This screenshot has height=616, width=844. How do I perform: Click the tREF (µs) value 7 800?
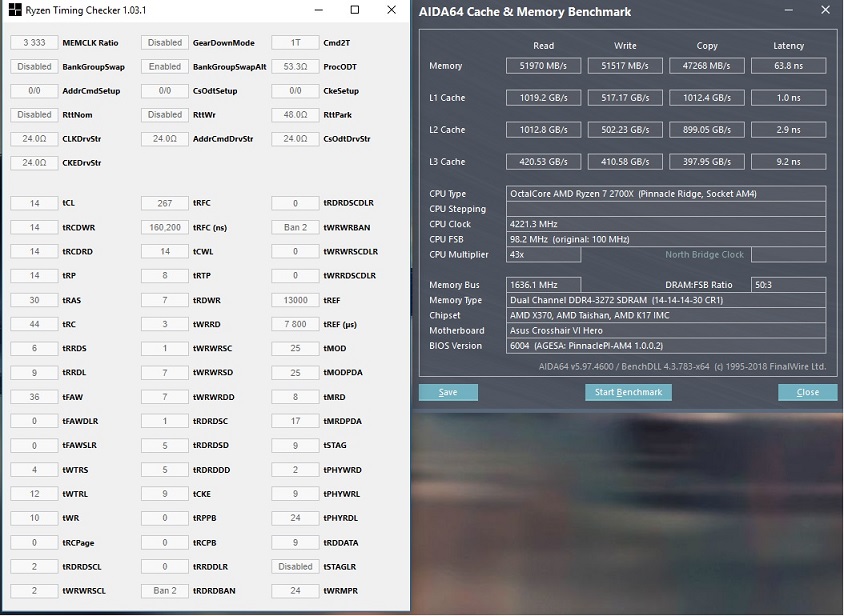click(295, 324)
